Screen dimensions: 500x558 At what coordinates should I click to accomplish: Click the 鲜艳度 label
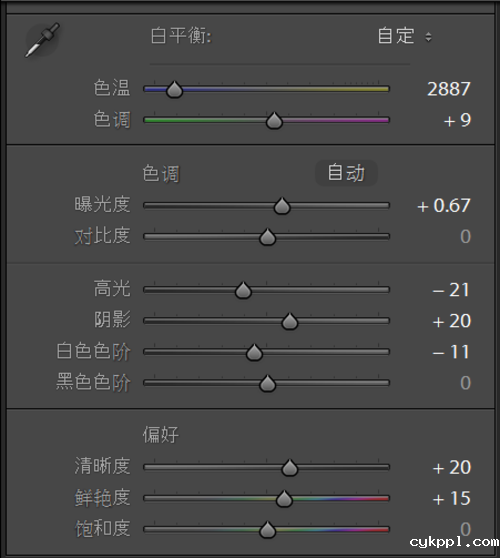pyautogui.click(x=102, y=498)
